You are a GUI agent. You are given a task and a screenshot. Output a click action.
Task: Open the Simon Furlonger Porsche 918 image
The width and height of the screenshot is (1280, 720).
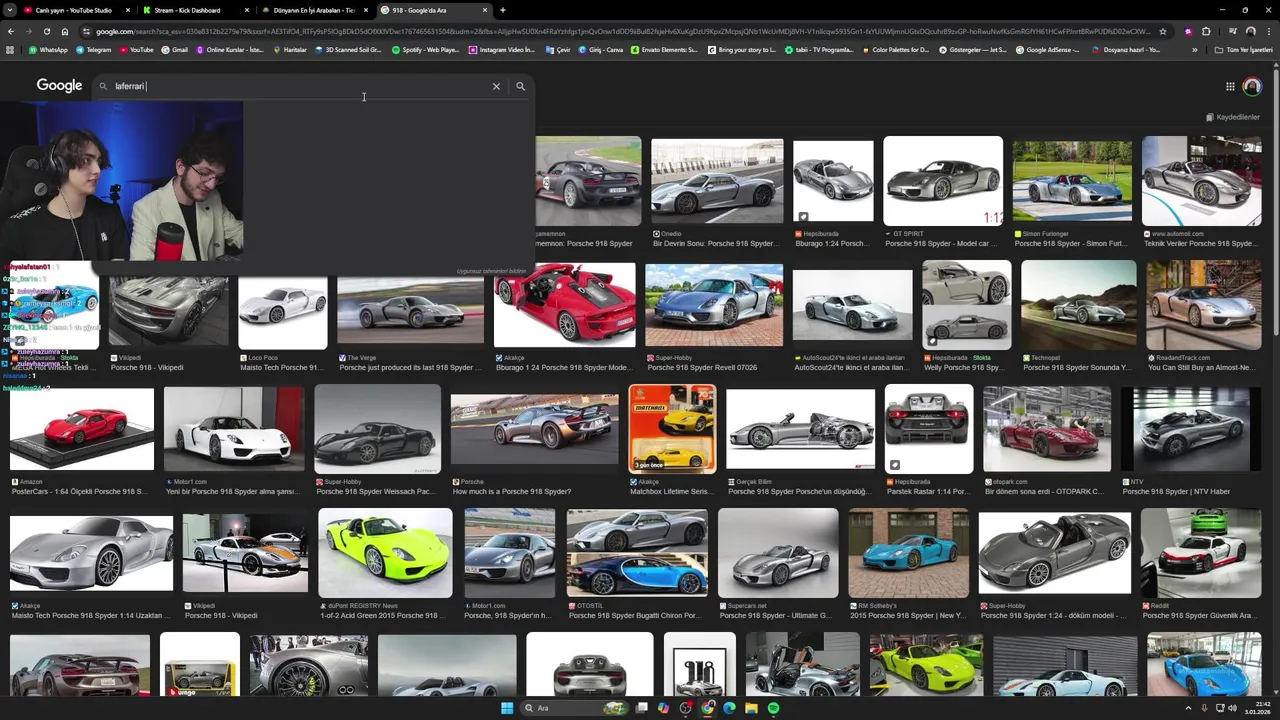1072,181
